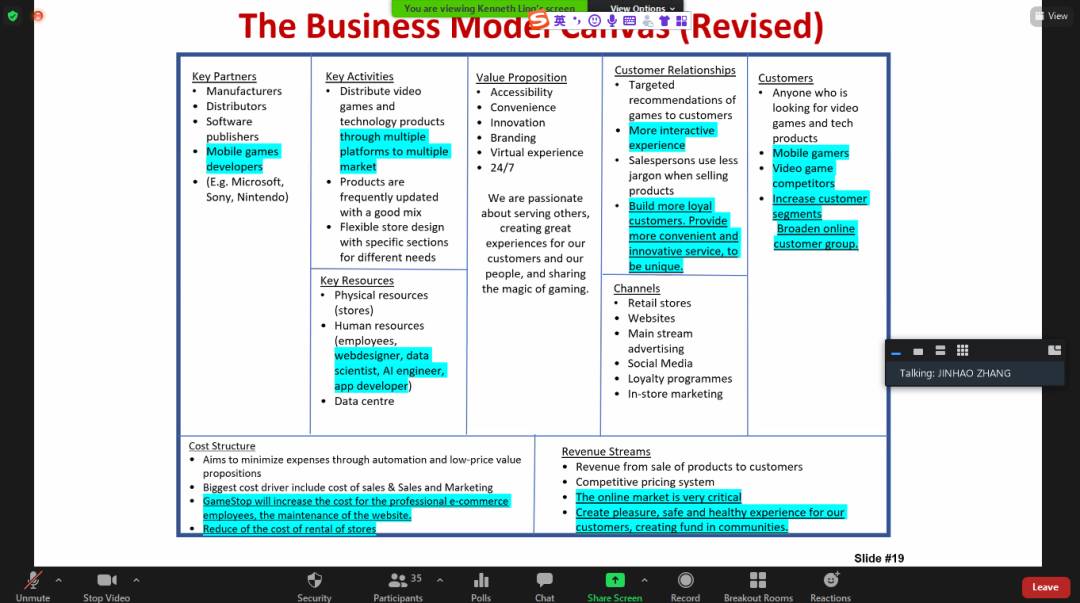Image resolution: width=1080 pixels, height=603 pixels.
Task: Click green encryption shield icon
Action: [13, 16]
